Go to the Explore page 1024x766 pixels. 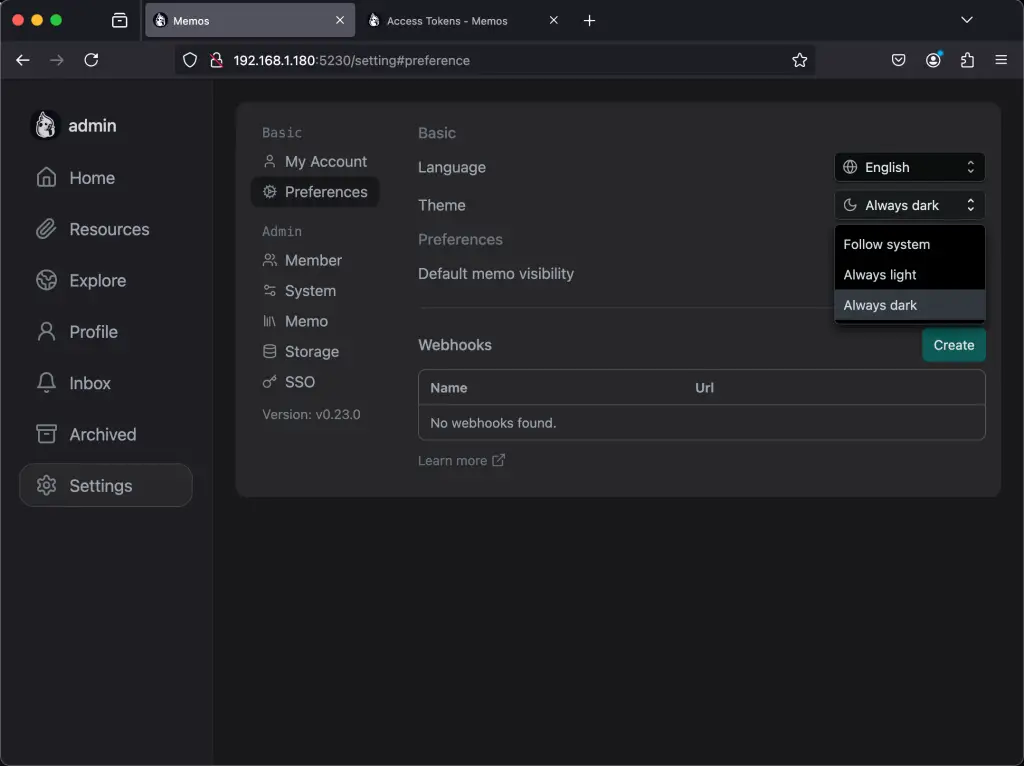[x=96, y=280]
